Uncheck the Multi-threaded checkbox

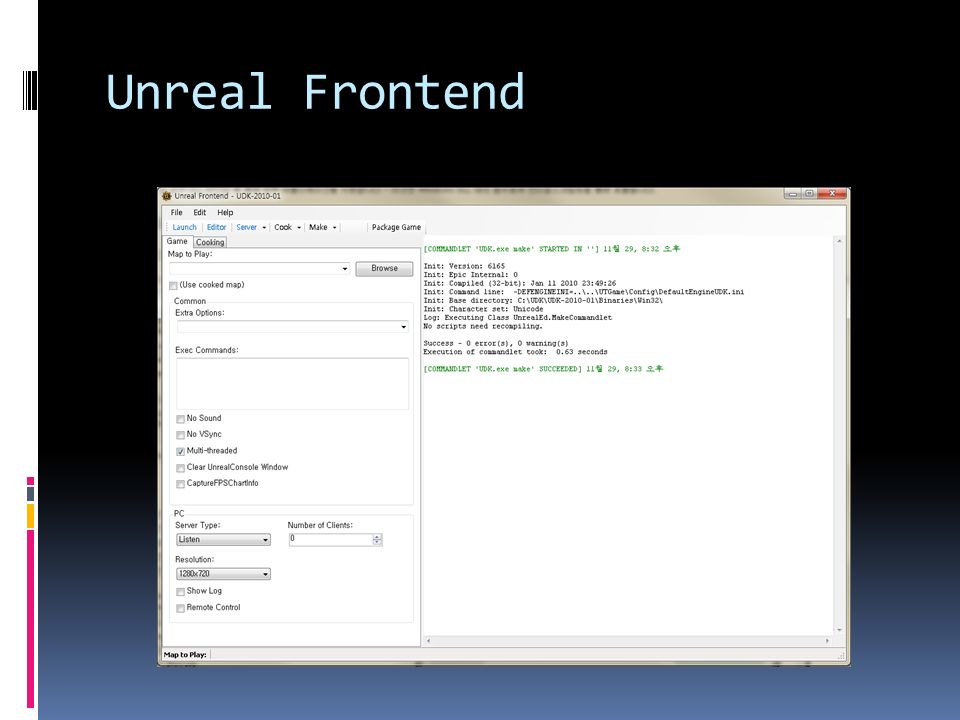(x=181, y=451)
